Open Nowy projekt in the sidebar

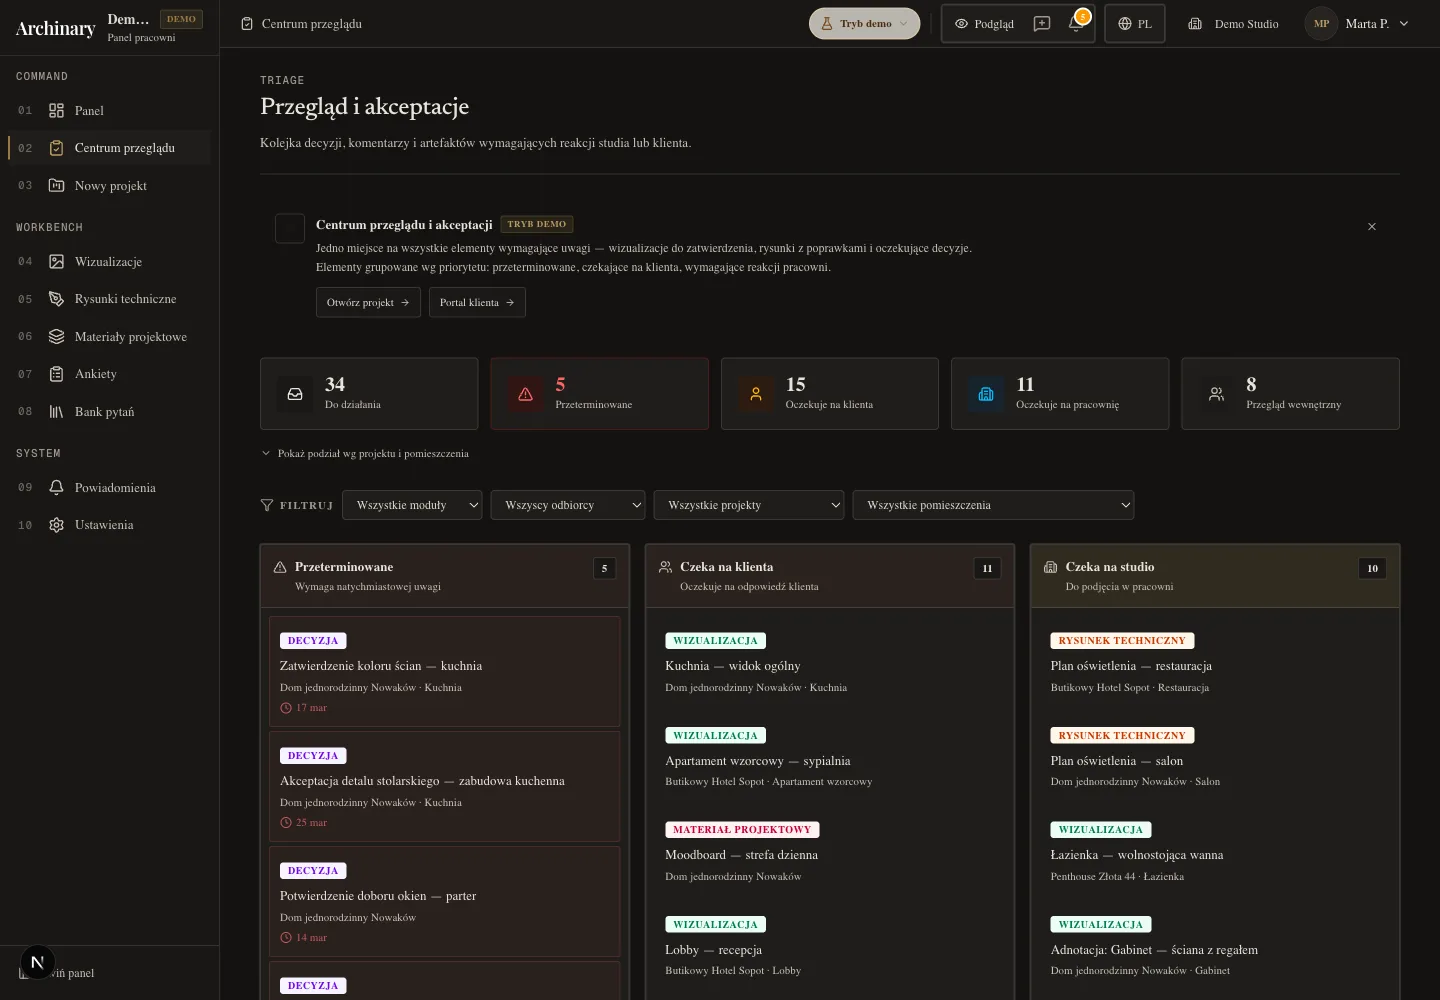point(109,186)
